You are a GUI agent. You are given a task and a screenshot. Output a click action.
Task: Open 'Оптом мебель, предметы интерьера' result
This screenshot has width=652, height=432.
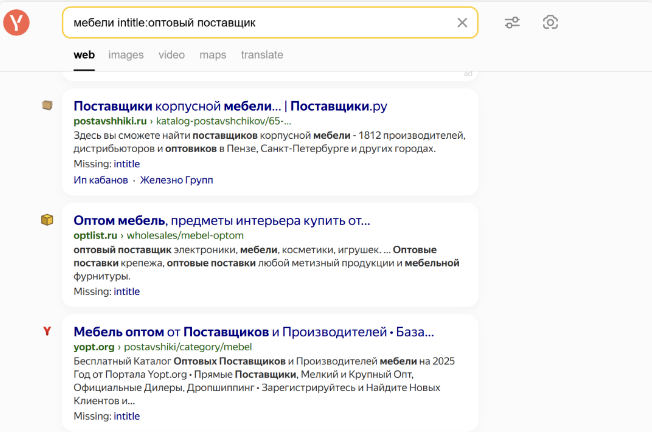point(222,220)
